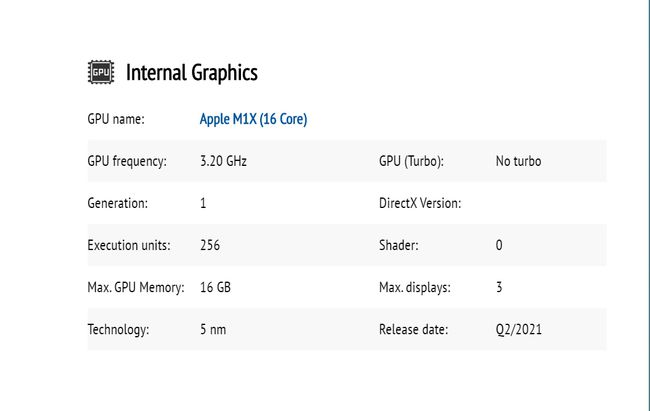Viewport: 650px width, 411px height.
Task: Click the GPU chip icon
Action: [100, 72]
